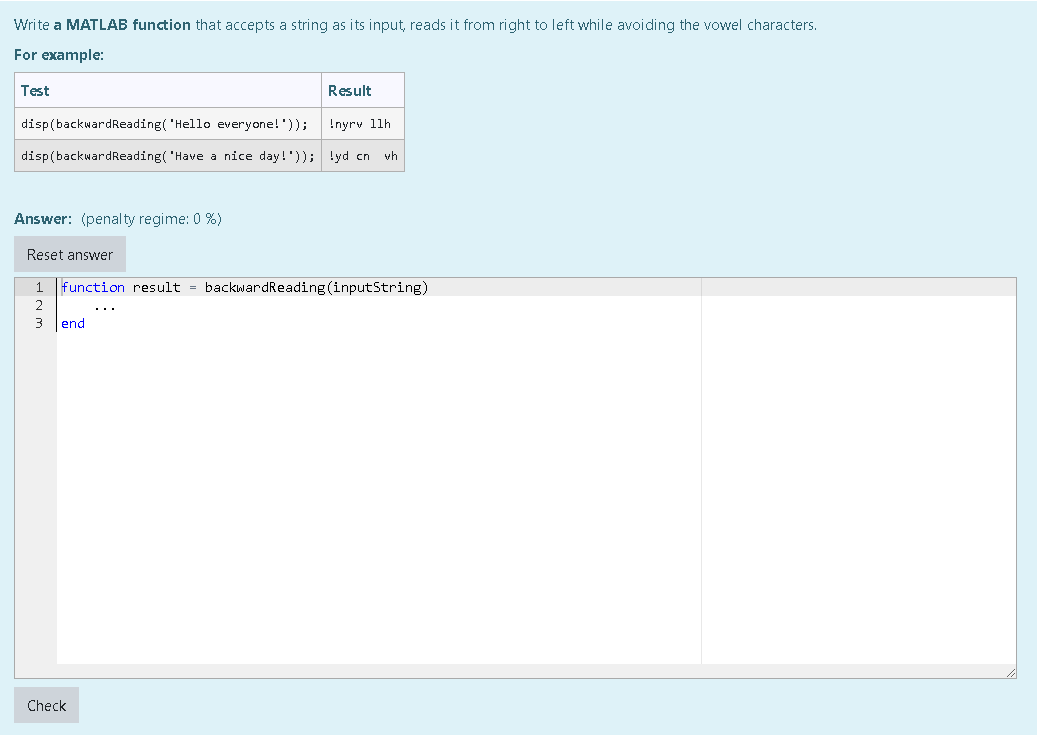Select line number 2 in the gutter
This screenshot has height=741, width=1041.
pos(38,305)
